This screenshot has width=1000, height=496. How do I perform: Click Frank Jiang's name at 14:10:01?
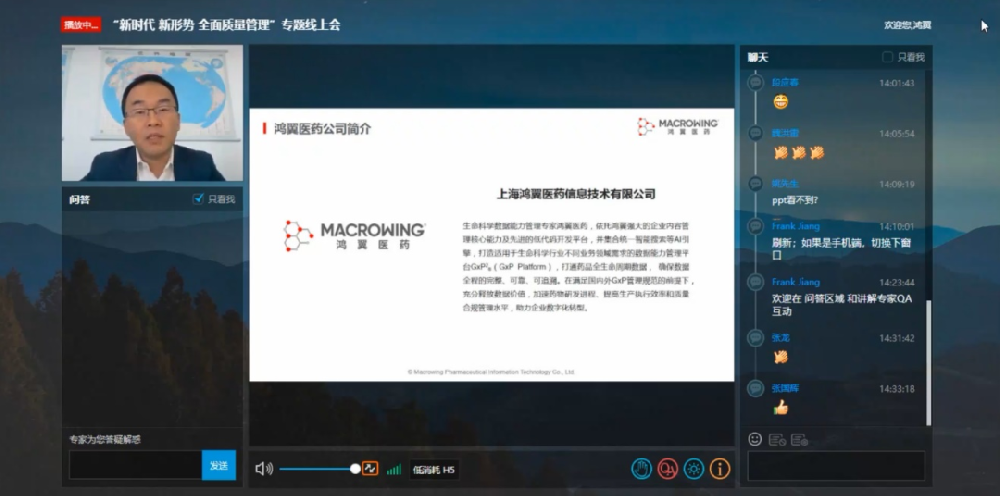[x=796, y=226]
